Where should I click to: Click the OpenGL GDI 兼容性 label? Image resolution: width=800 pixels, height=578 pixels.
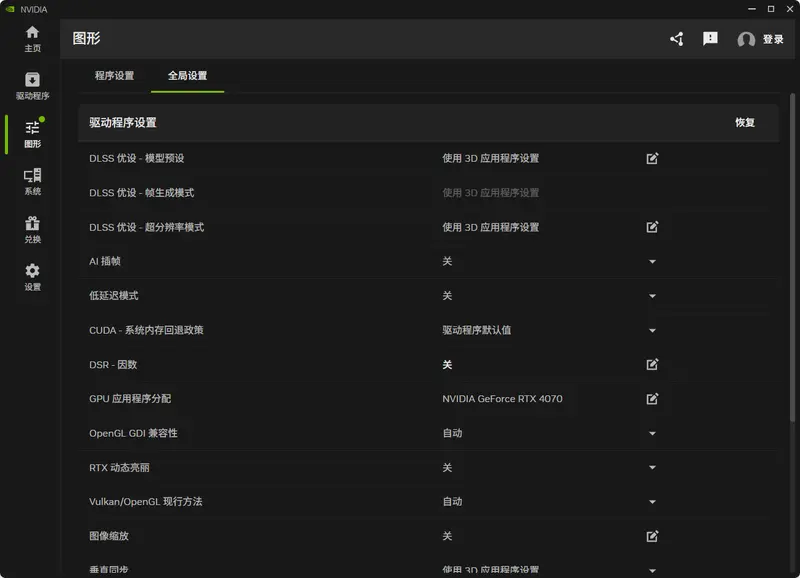pyautogui.click(x=133, y=433)
